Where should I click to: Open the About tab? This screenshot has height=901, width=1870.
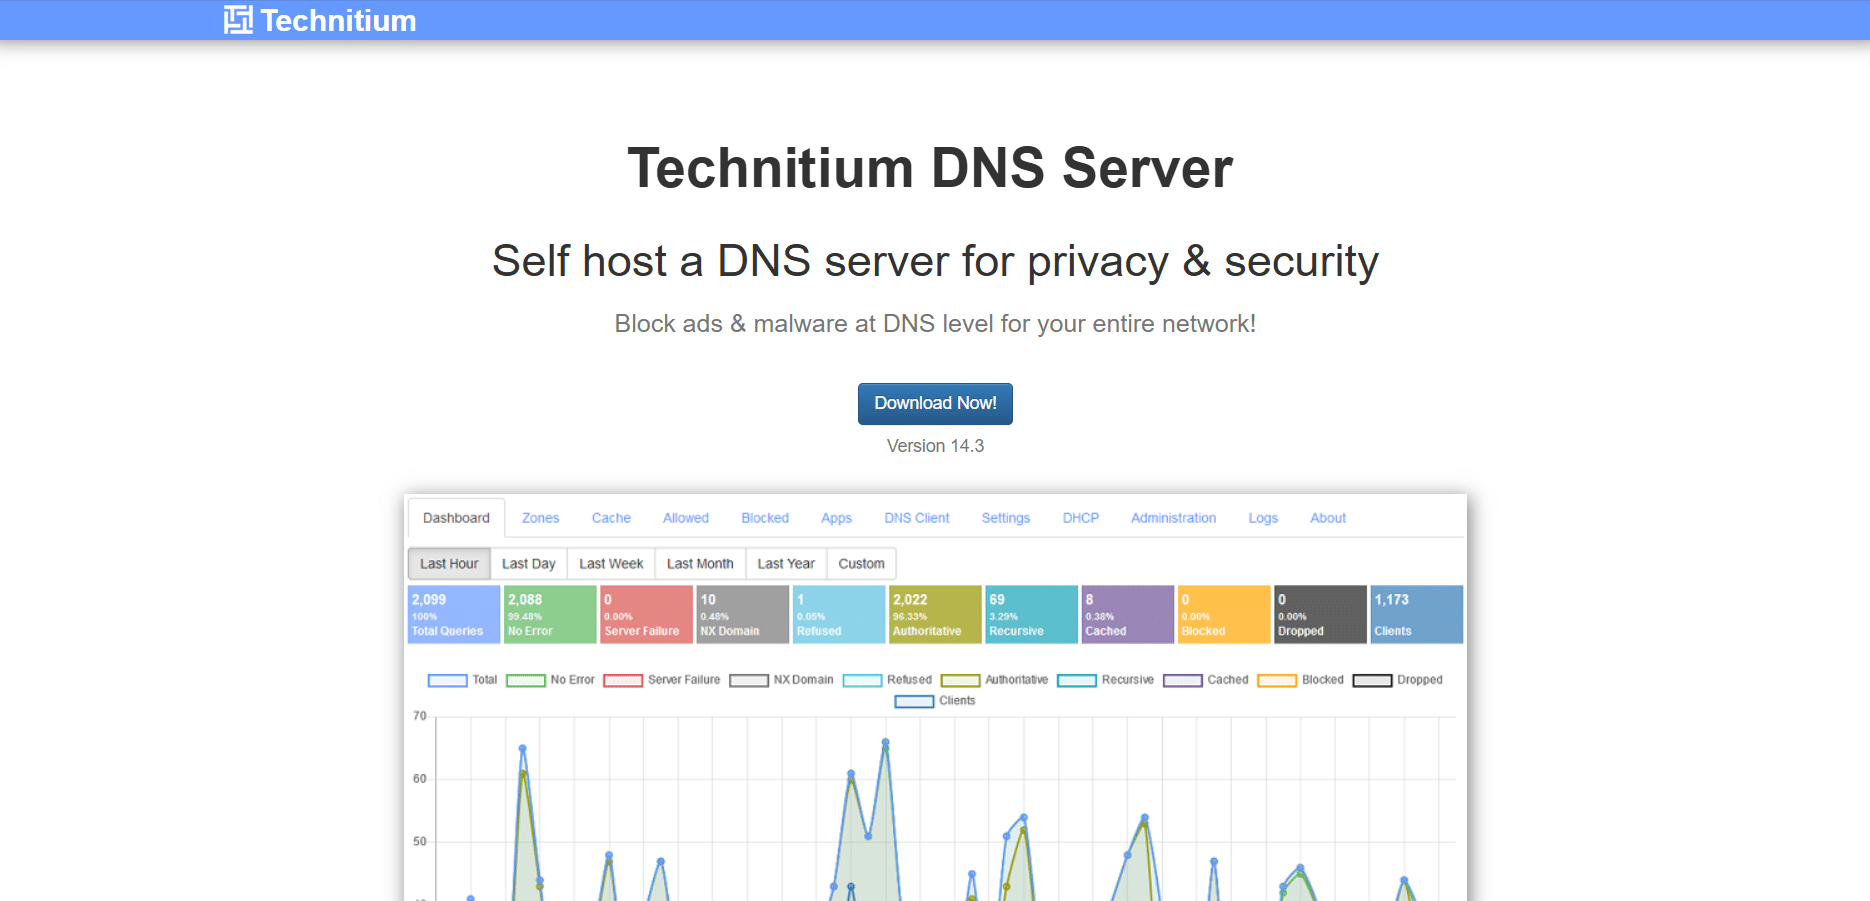tap(1328, 518)
